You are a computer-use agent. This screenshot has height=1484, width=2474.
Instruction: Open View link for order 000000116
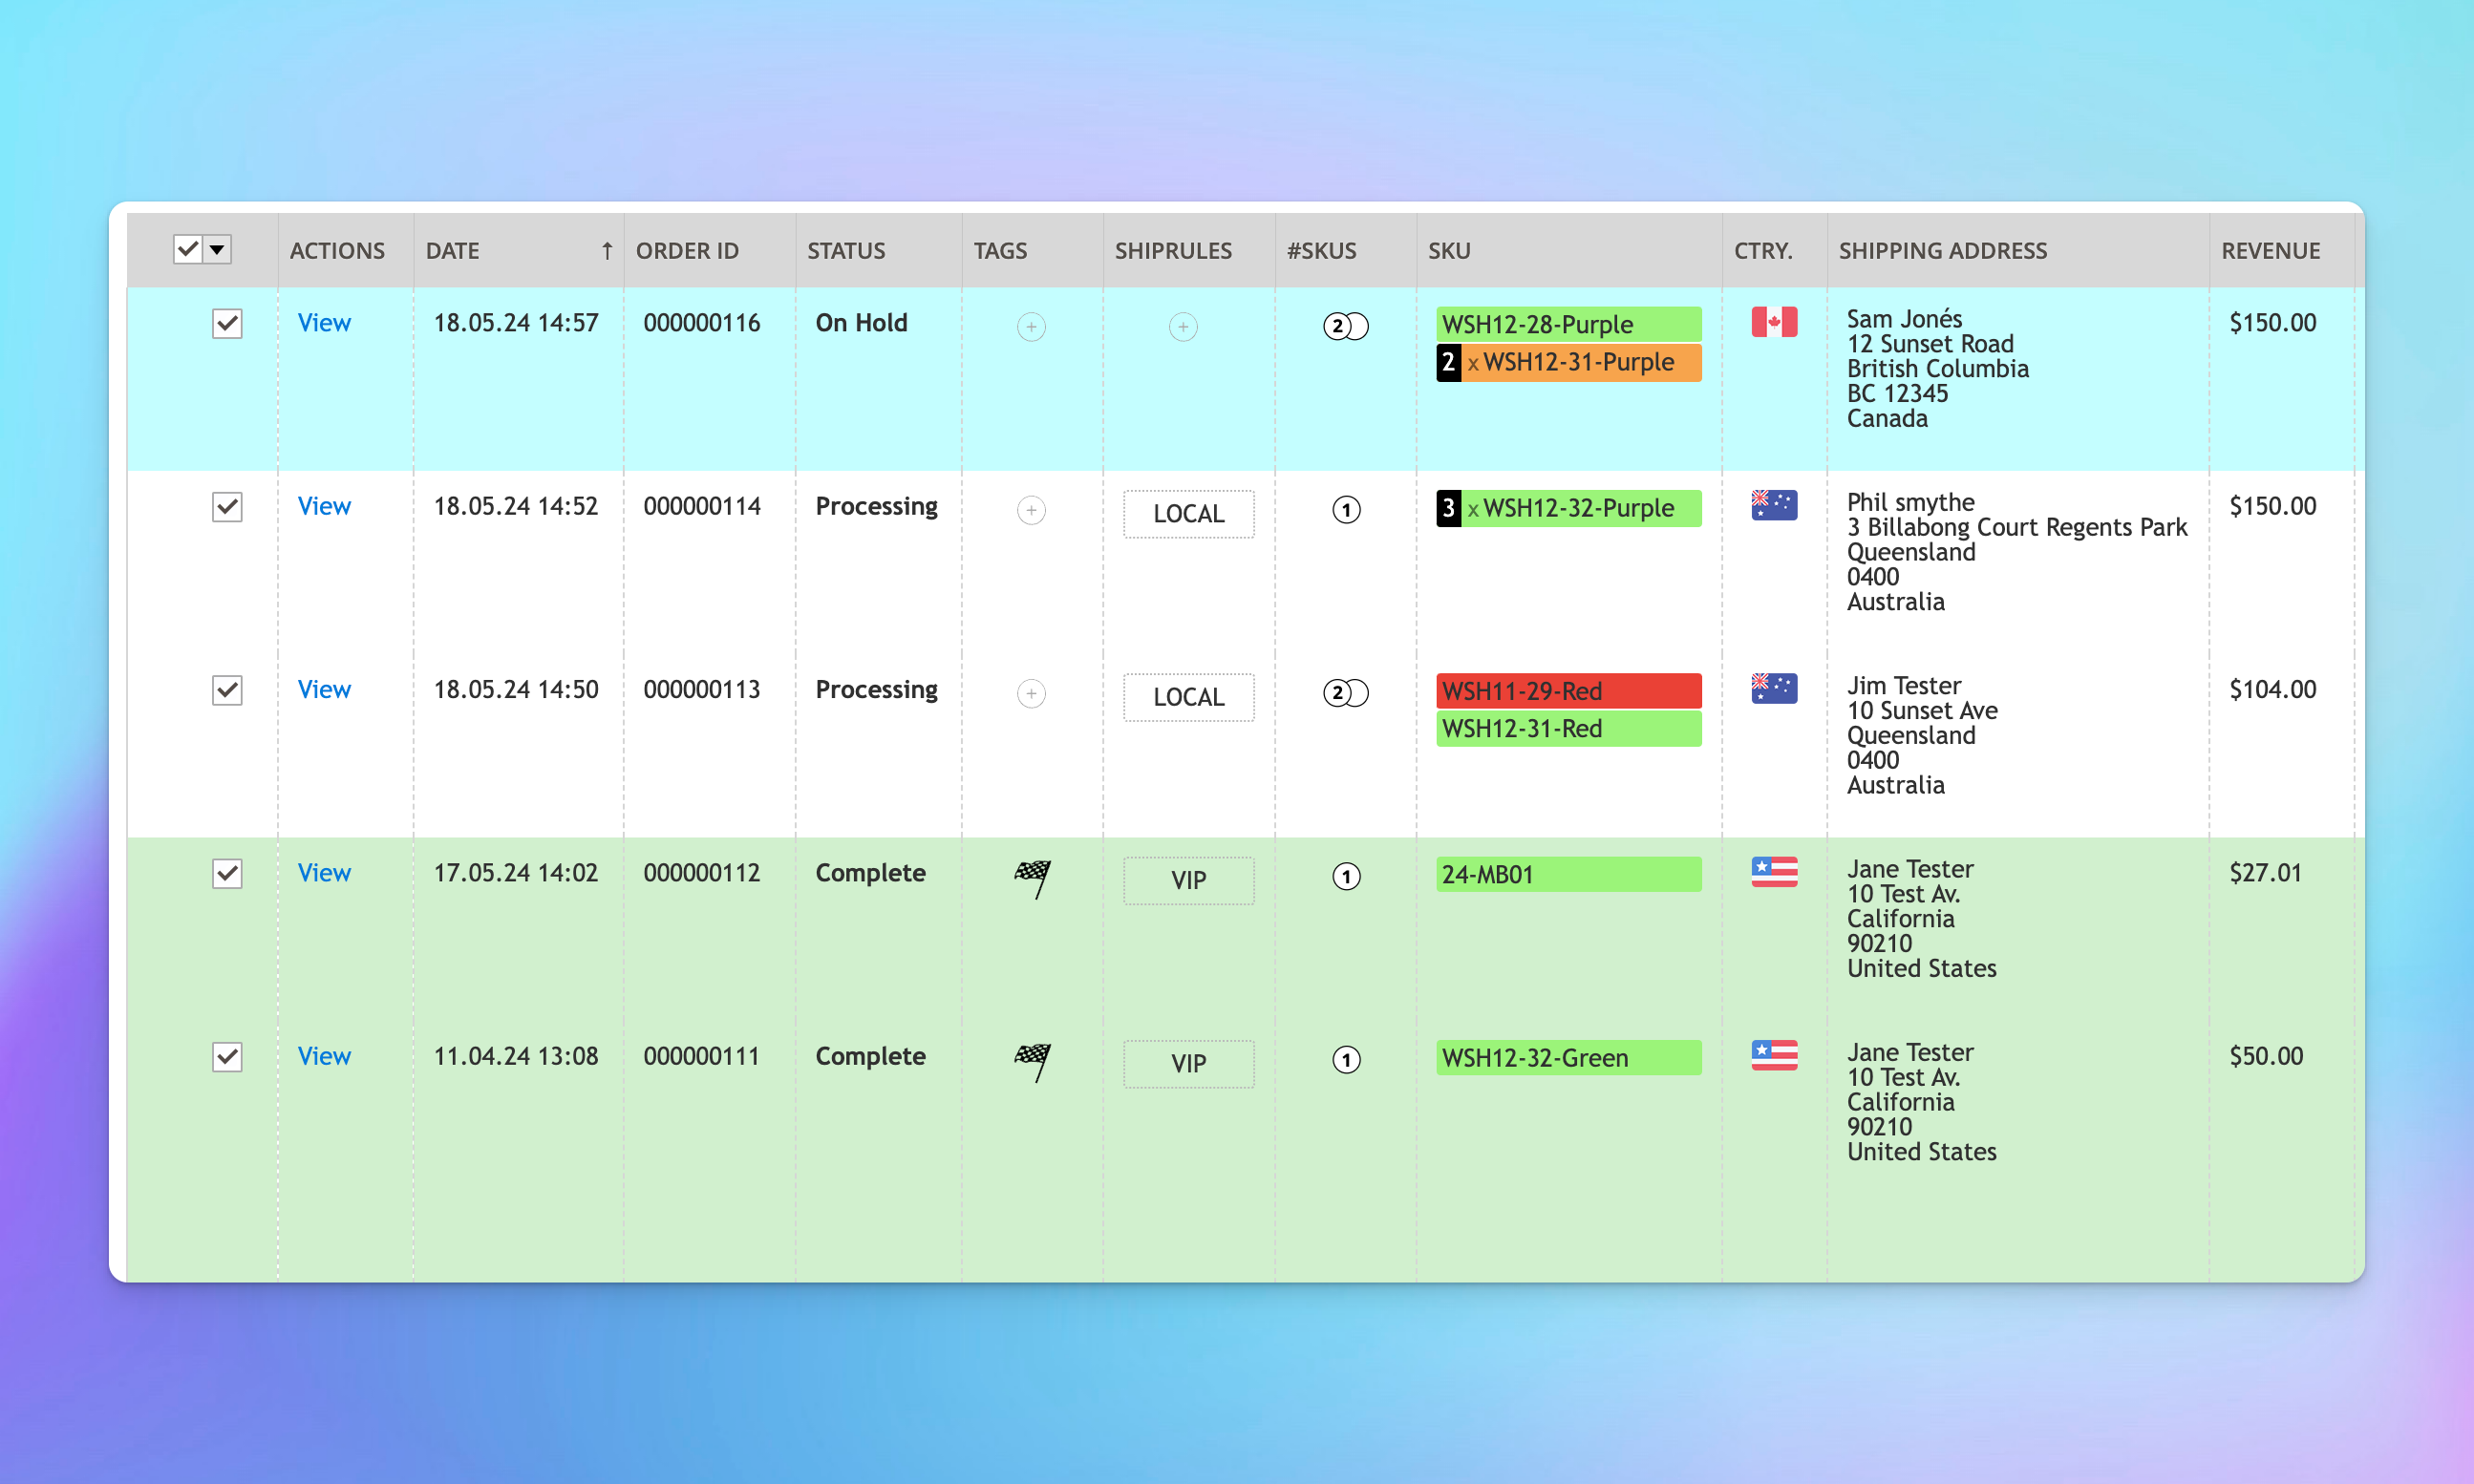pos(324,323)
